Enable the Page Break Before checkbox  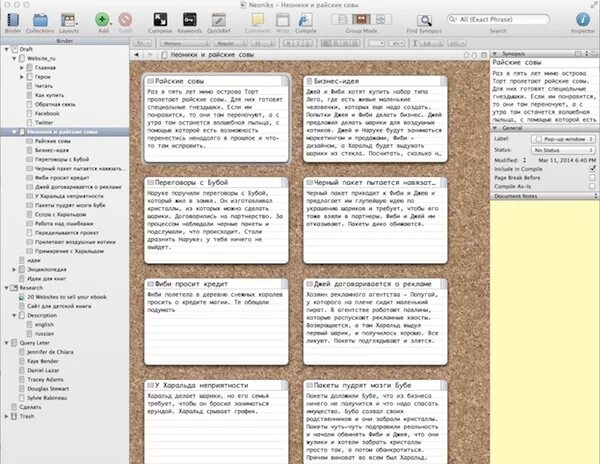(x=592, y=177)
